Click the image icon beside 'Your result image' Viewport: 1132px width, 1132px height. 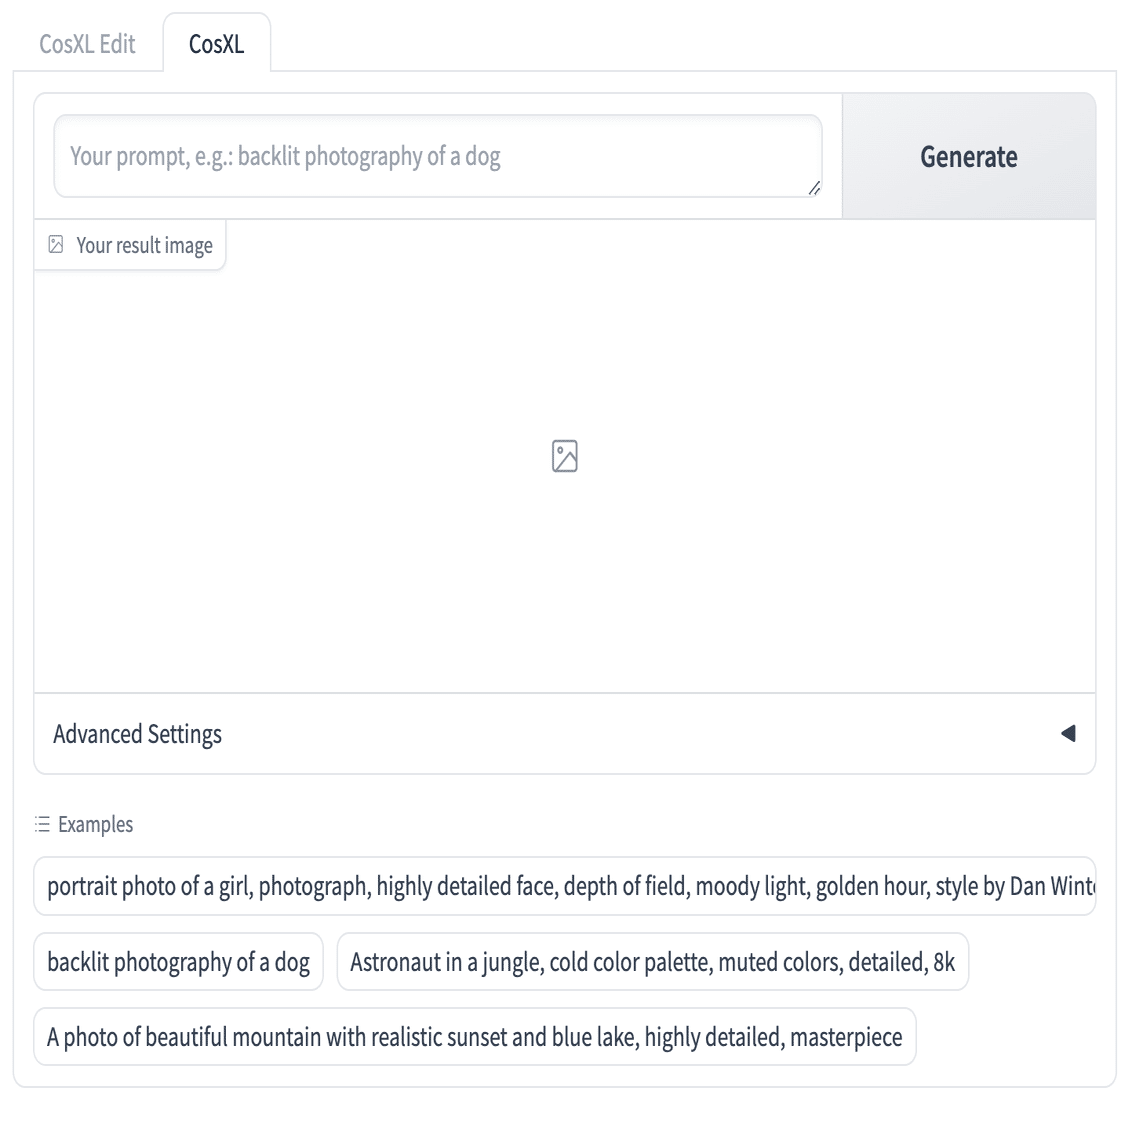[56, 245]
